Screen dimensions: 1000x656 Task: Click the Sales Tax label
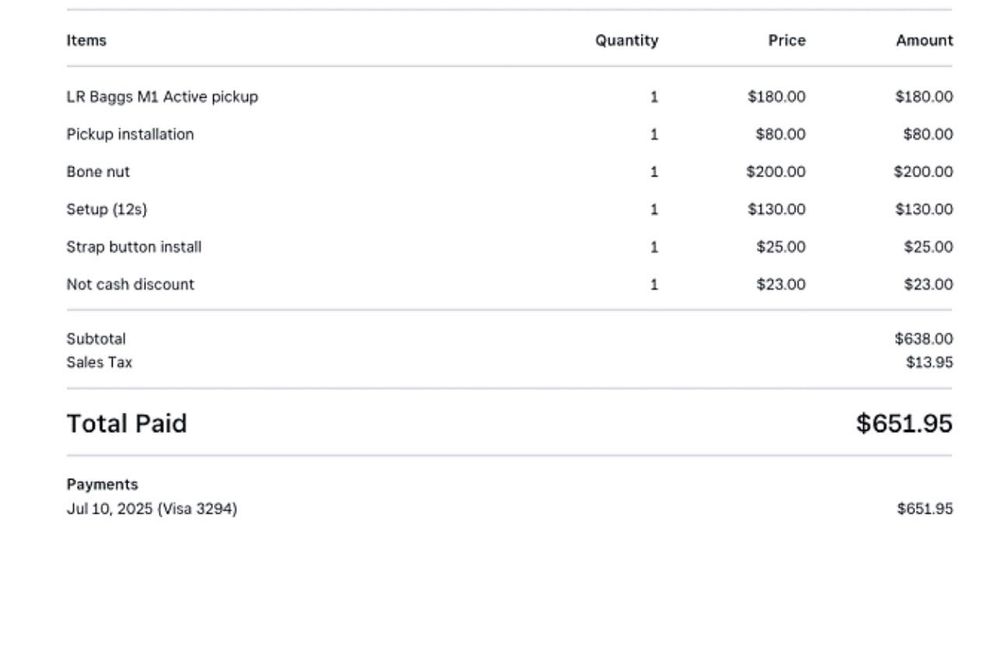tap(99, 362)
